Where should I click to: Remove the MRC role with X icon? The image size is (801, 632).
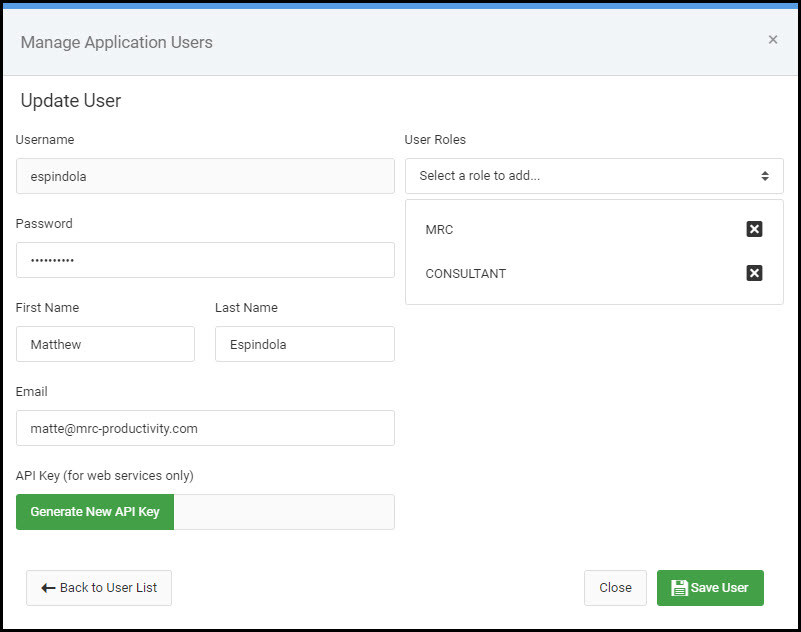pyautogui.click(x=754, y=229)
